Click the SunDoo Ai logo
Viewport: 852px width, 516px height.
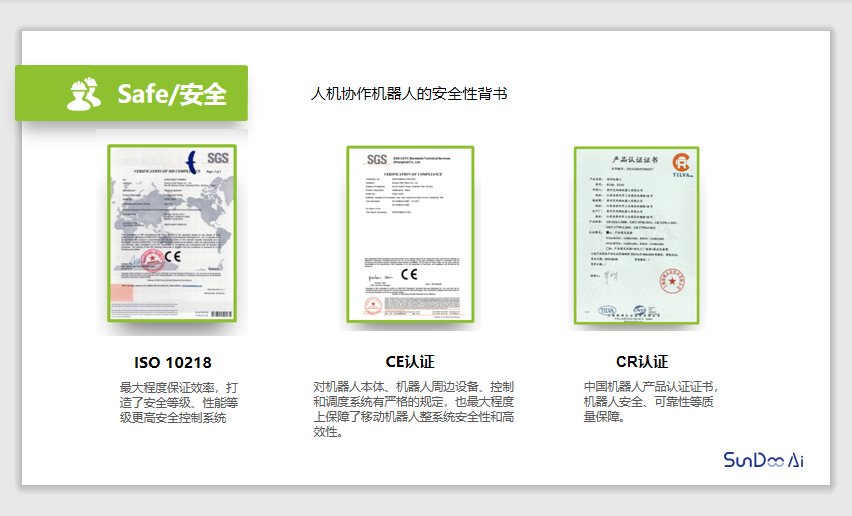coord(764,459)
